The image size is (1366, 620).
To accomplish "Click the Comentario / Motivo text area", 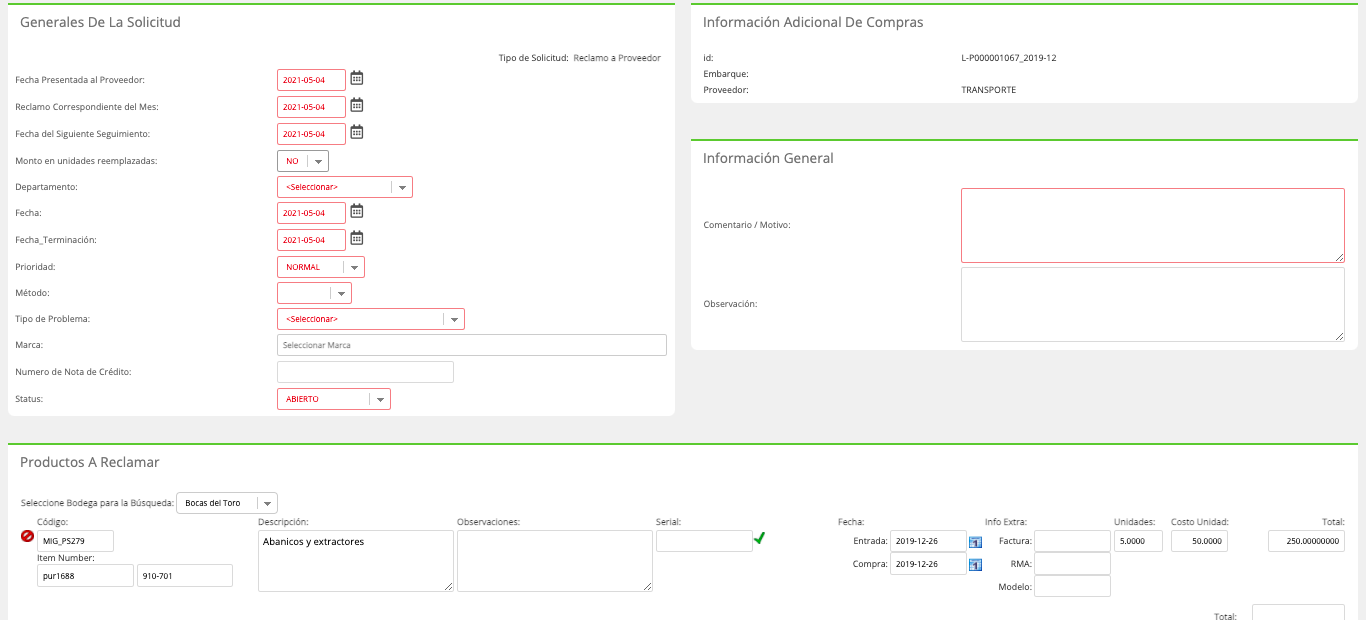I will coord(1153,225).
